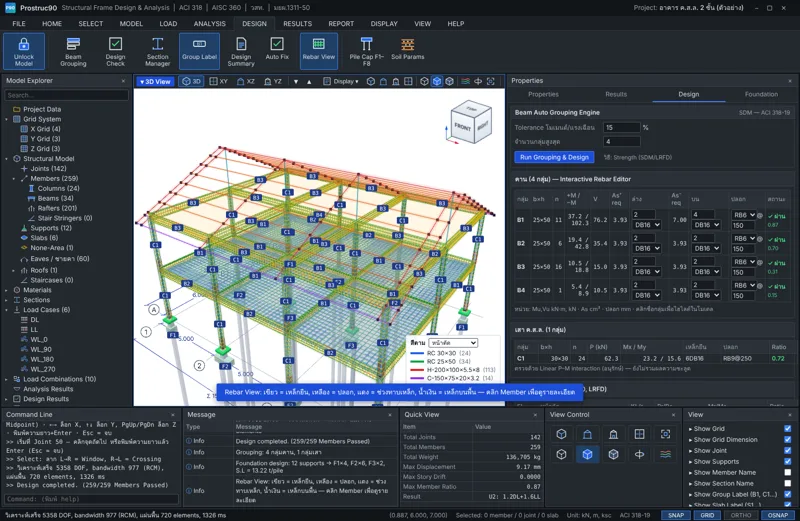
Task: Click blue RC 30×30 legend swatch
Action: click(x=417, y=353)
